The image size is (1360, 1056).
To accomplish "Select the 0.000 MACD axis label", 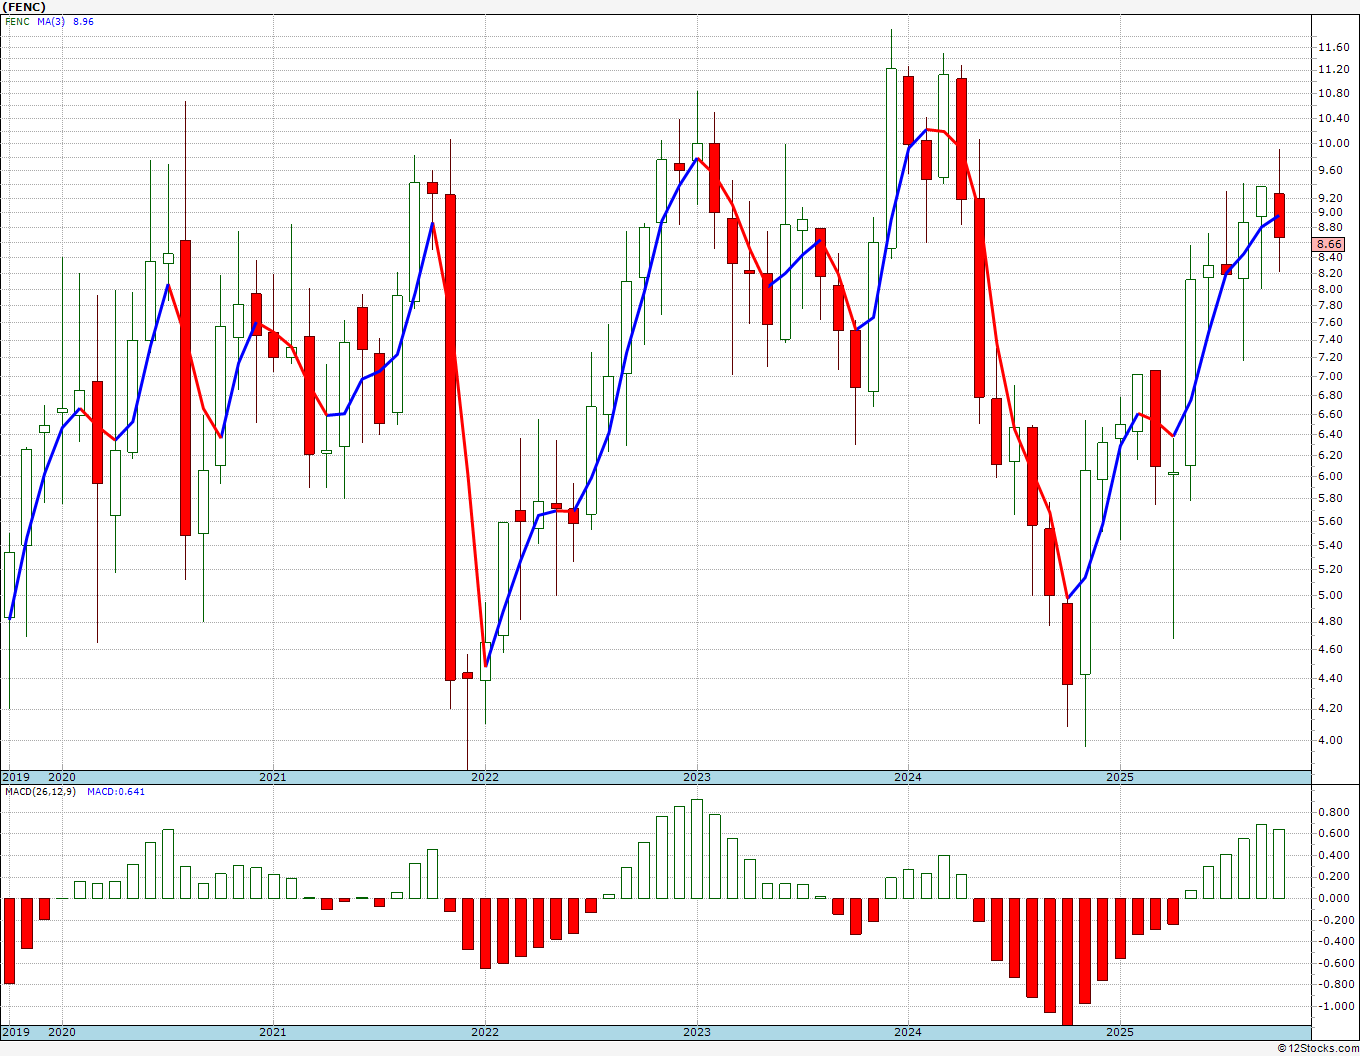I will 1335,898.
